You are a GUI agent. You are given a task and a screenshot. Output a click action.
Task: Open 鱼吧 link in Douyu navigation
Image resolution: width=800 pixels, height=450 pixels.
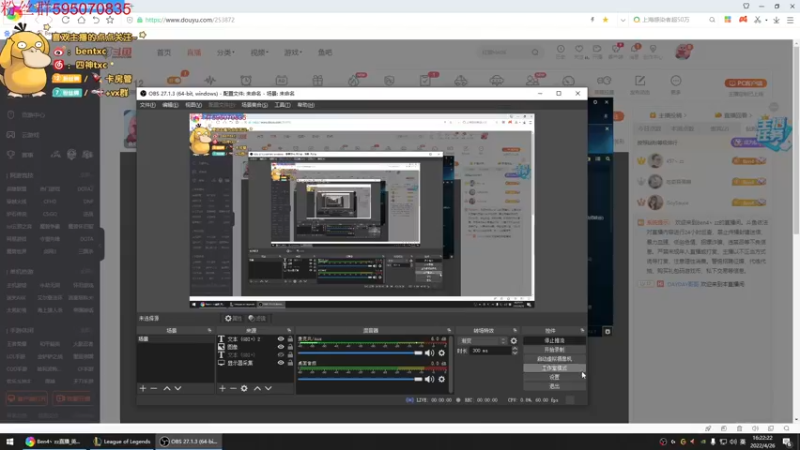point(325,52)
